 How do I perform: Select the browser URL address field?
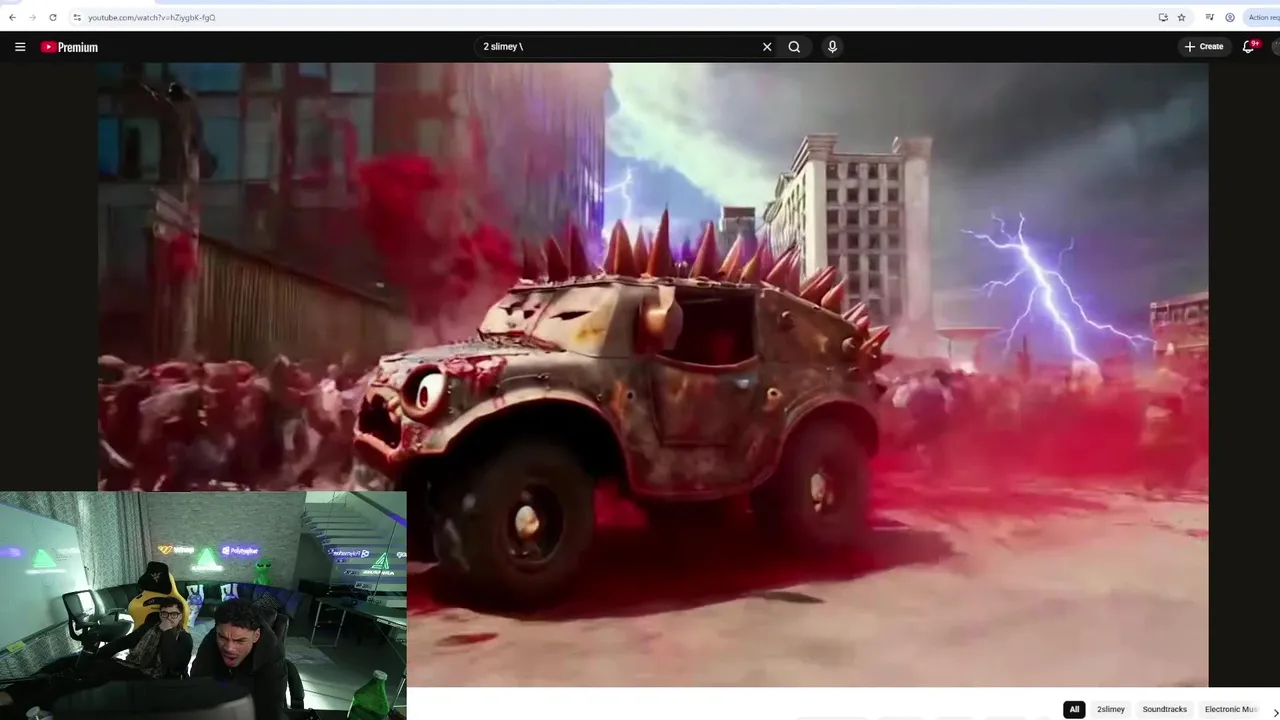610,17
